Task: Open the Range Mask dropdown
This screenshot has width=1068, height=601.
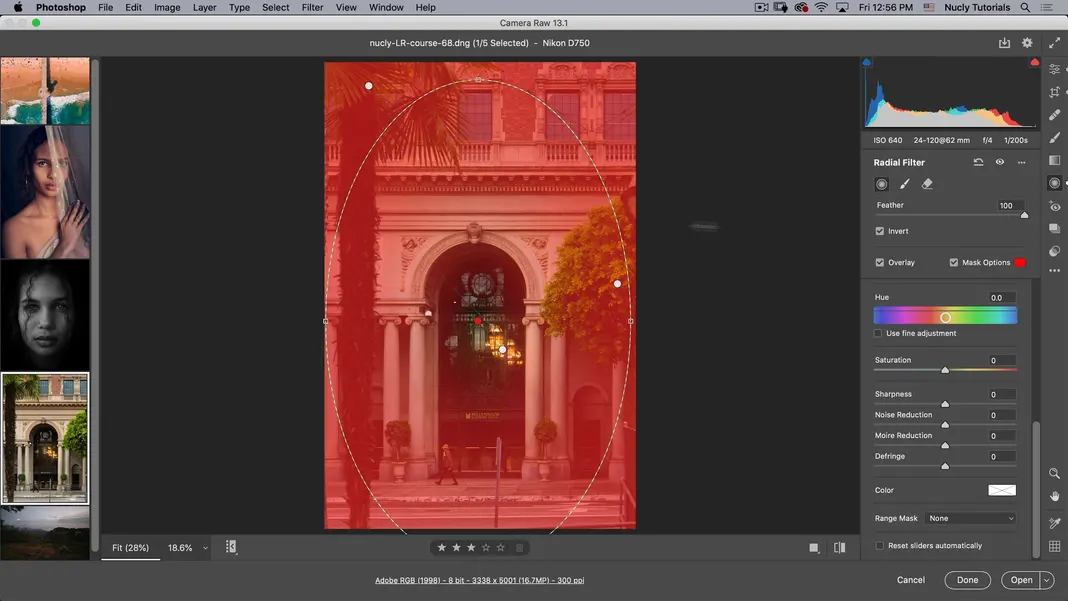Action: click(971, 519)
